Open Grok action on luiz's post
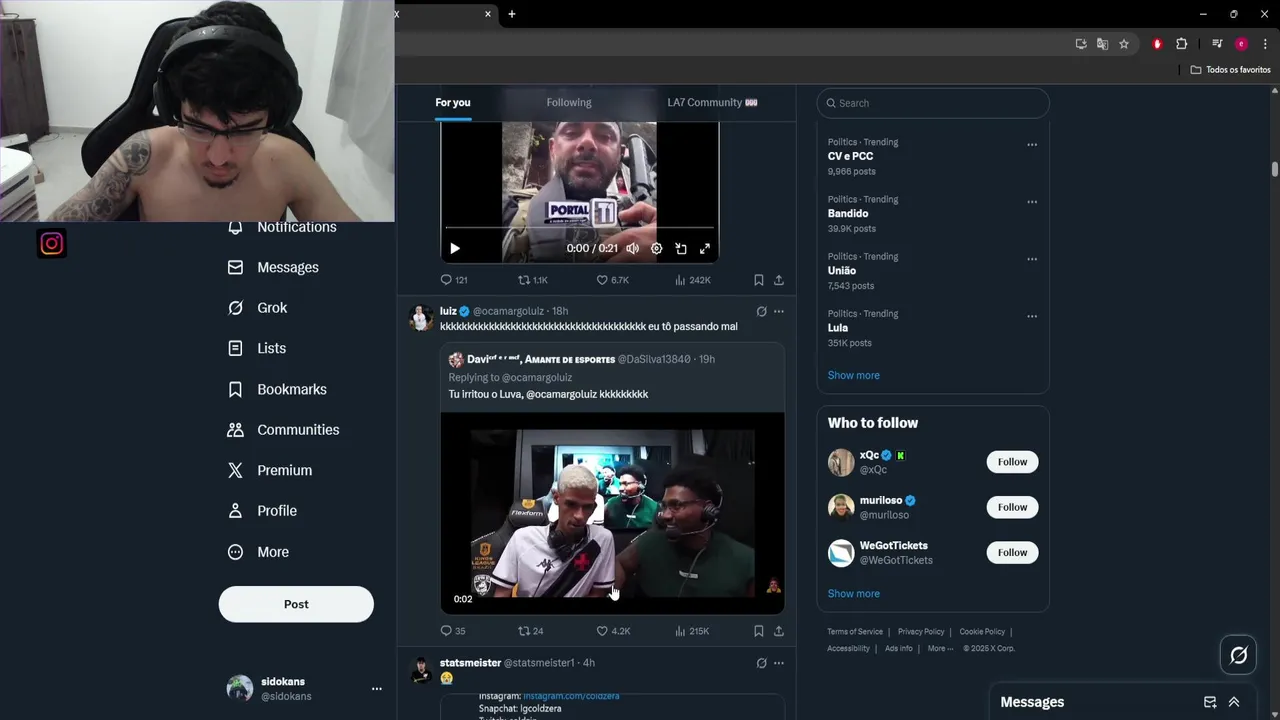 click(x=761, y=311)
